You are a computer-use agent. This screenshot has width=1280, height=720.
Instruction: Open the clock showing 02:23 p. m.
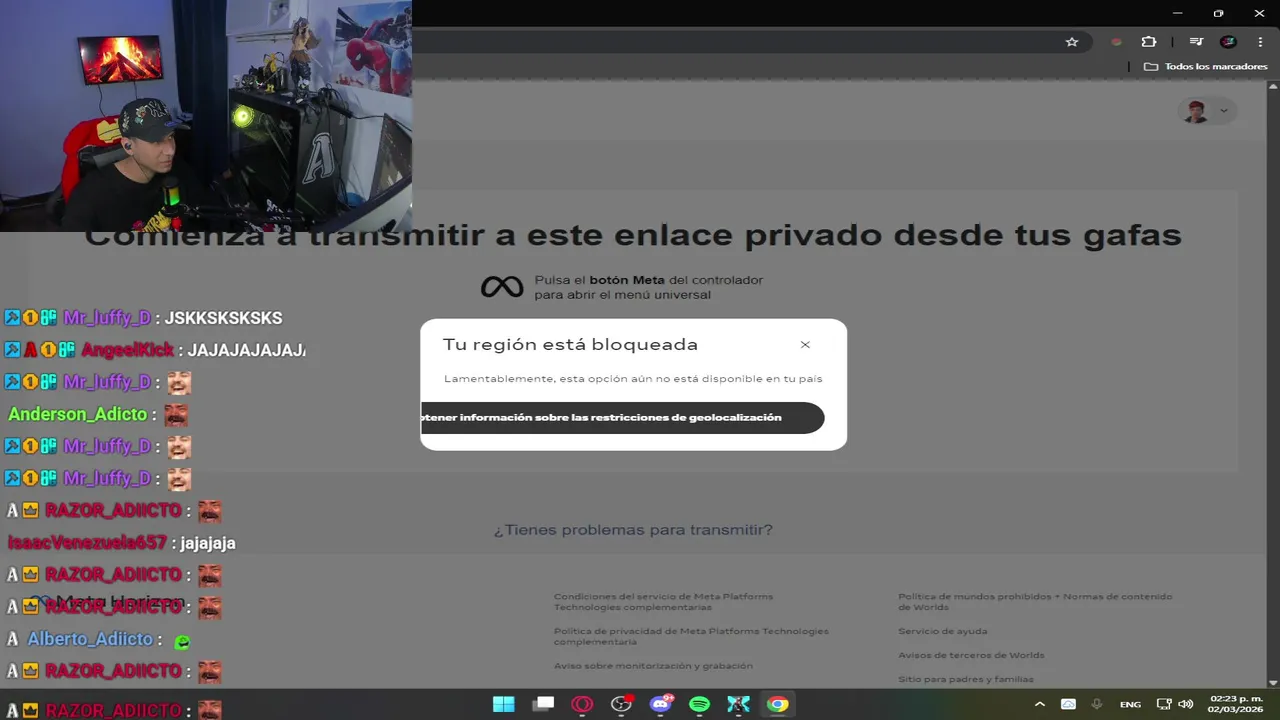point(1236,704)
